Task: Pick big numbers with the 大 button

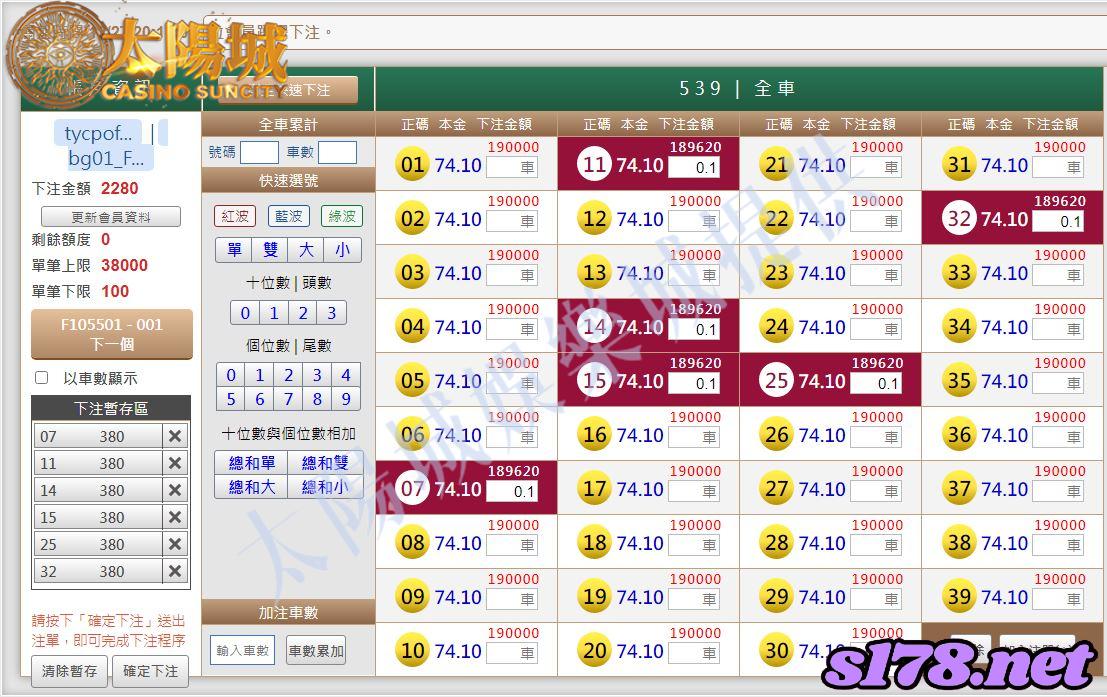Action: 306,250
